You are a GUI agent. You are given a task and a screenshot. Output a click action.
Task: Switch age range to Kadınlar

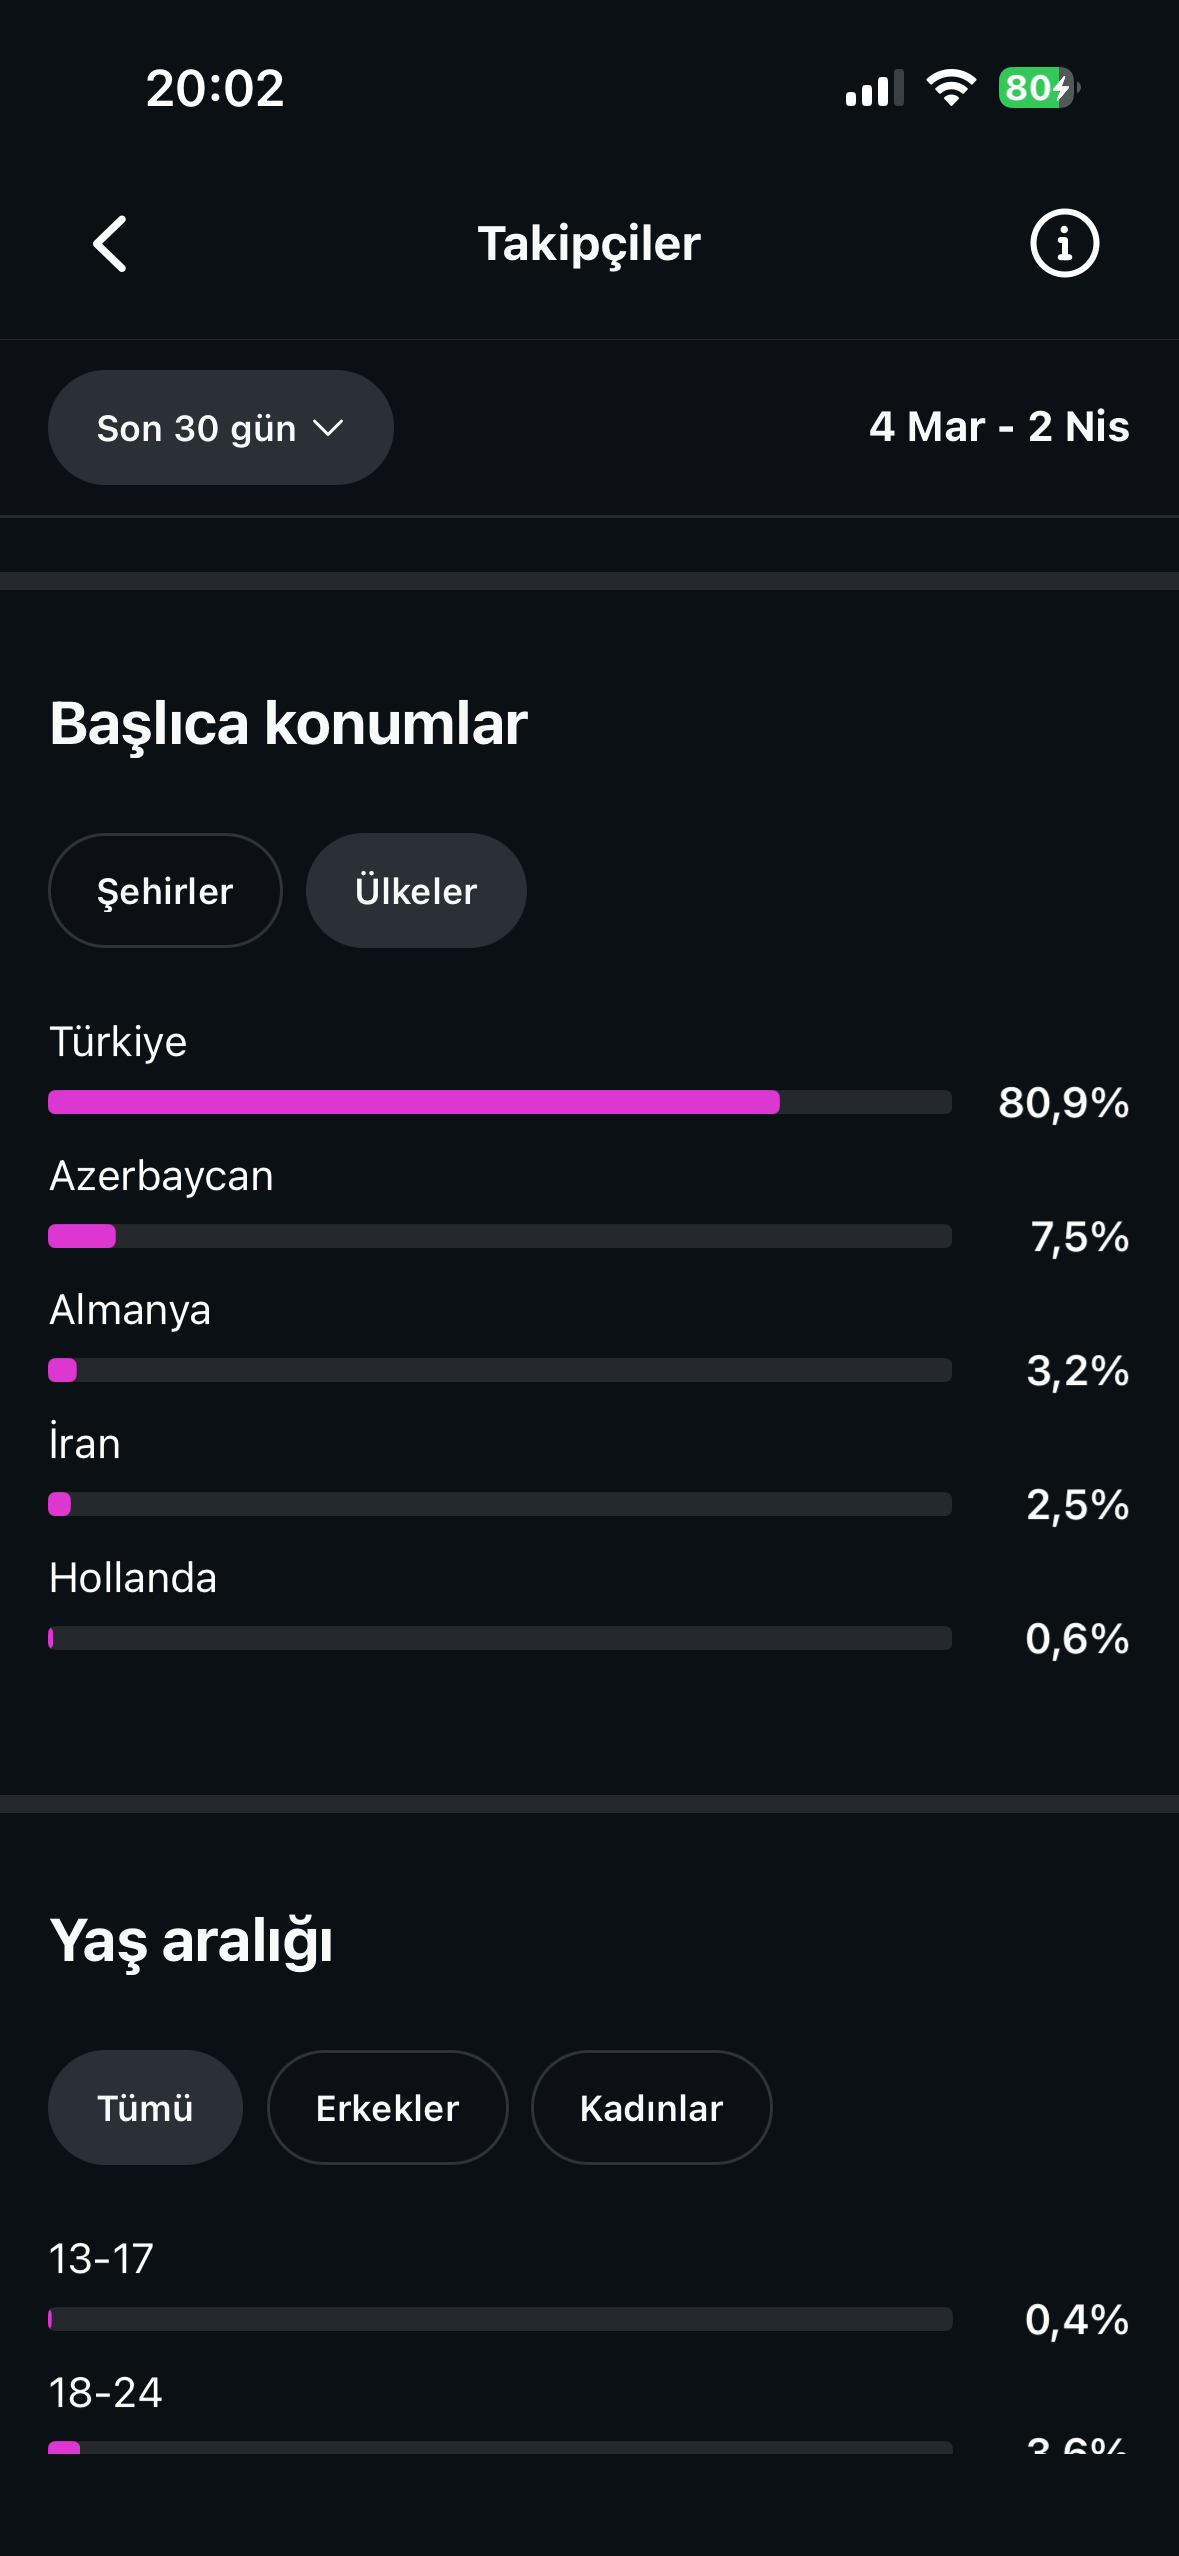pos(652,2107)
